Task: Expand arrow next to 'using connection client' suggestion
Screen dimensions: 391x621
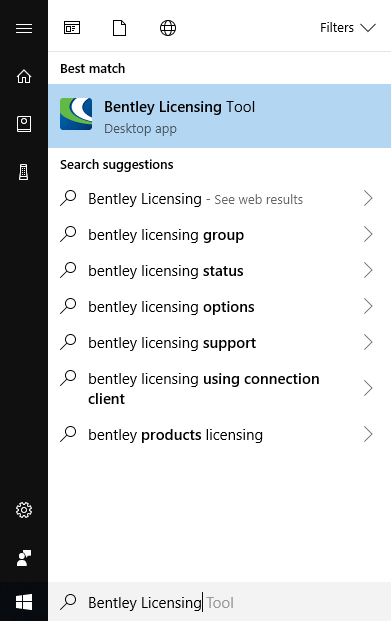Action: (368, 388)
